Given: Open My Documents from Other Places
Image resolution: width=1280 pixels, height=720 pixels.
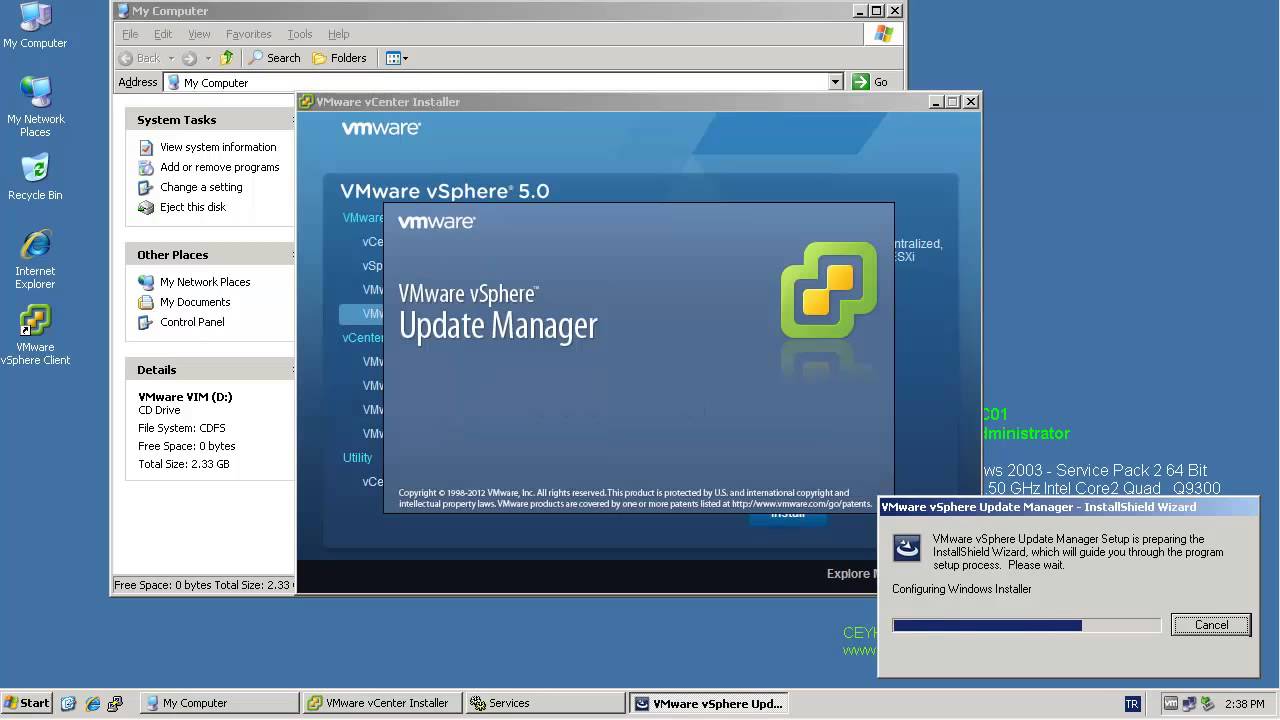Looking at the screenshot, I should point(194,302).
